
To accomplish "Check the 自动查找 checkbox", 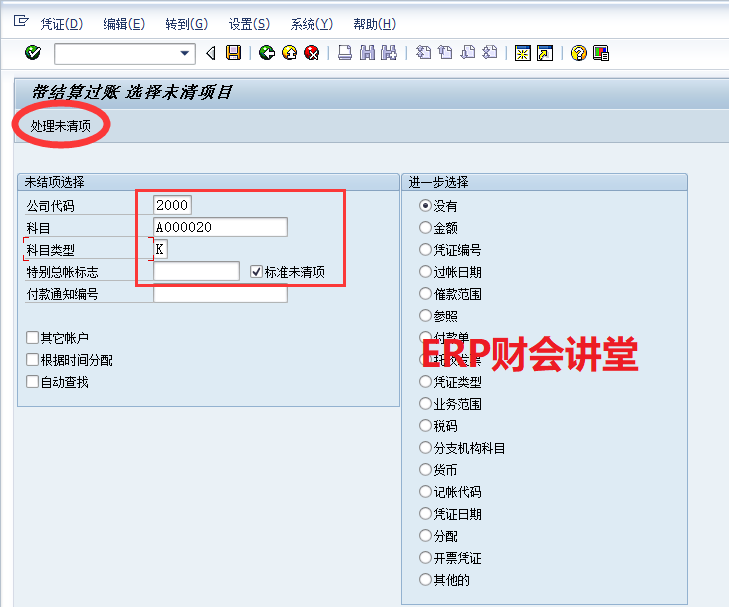I will (x=33, y=382).
